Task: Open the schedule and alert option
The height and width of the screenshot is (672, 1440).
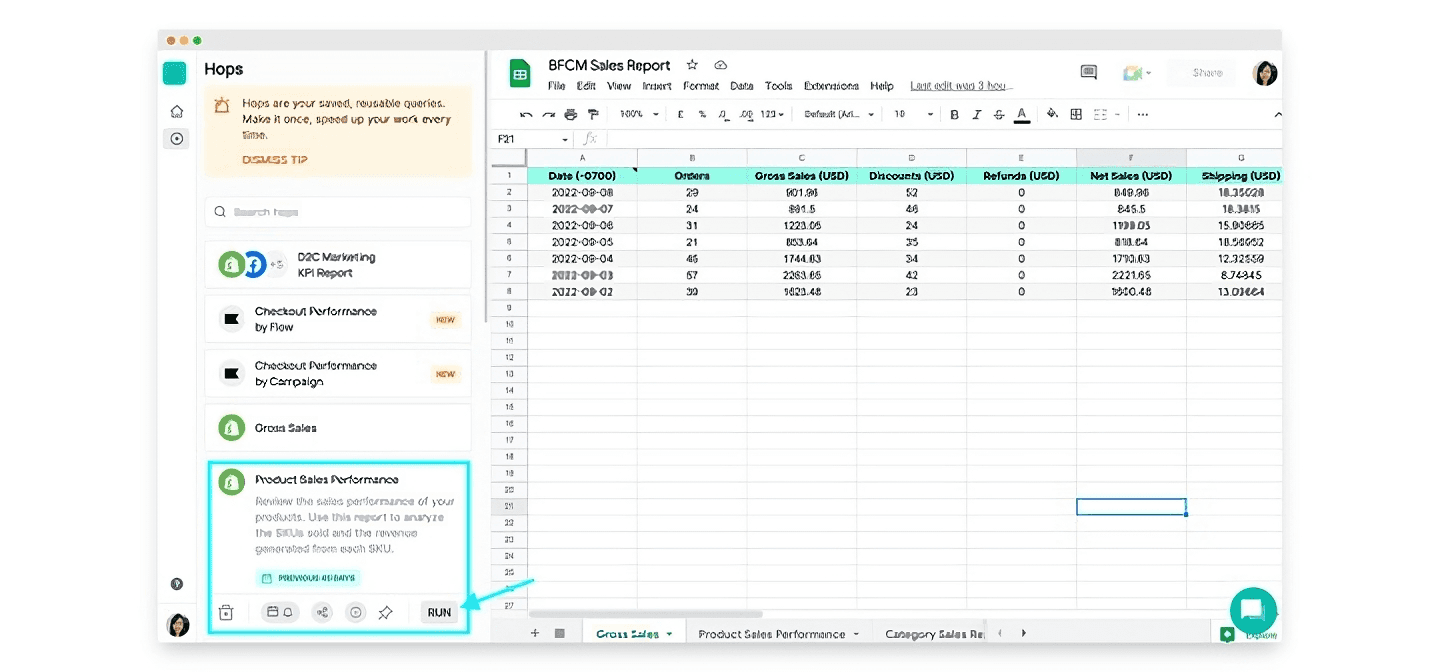Action: [278, 613]
